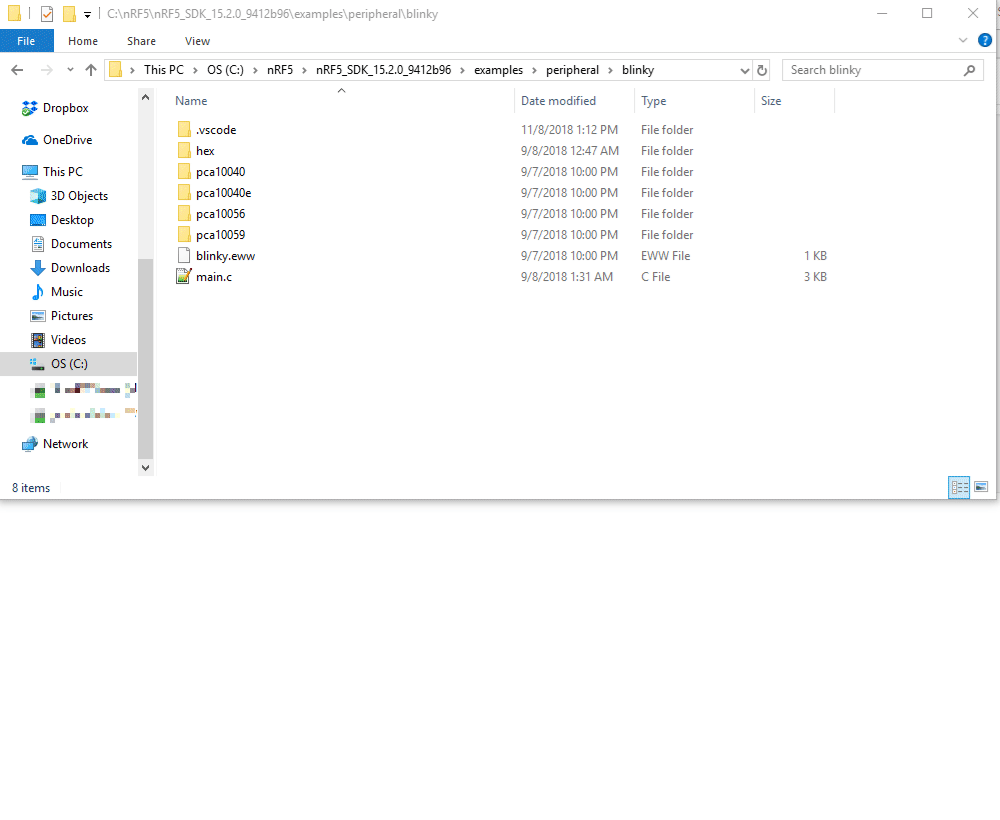Jump to nRF5 in the address bar
Viewport: 1000px width, 820px height.
280,70
